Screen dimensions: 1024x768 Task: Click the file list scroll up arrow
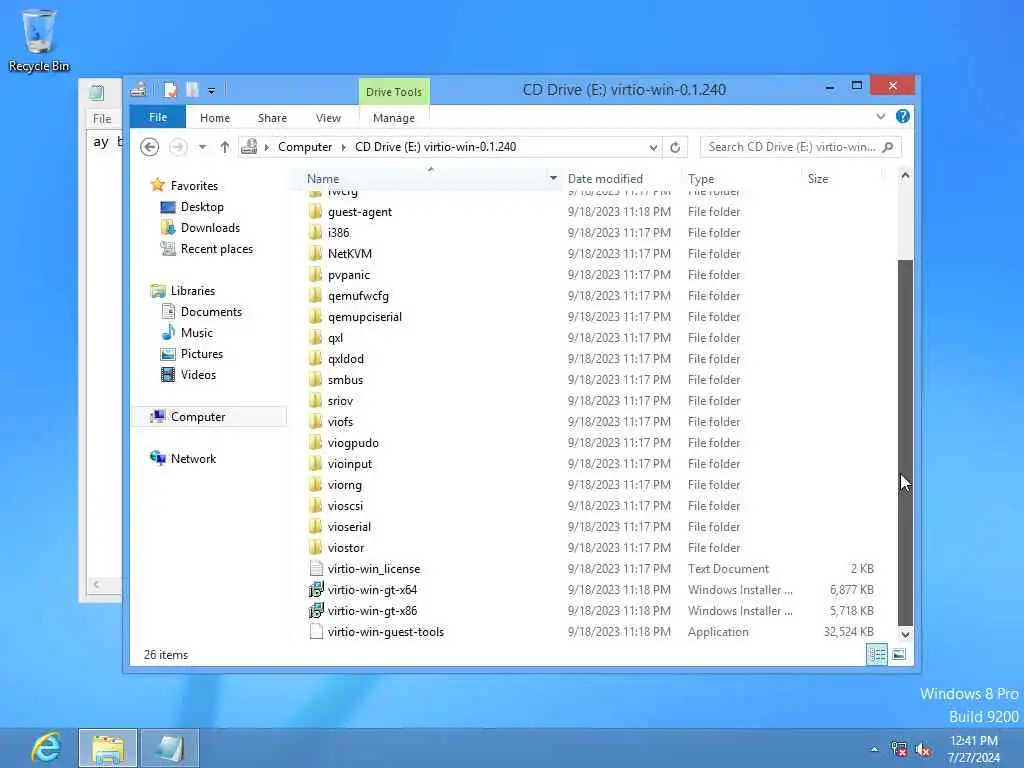tap(905, 175)
